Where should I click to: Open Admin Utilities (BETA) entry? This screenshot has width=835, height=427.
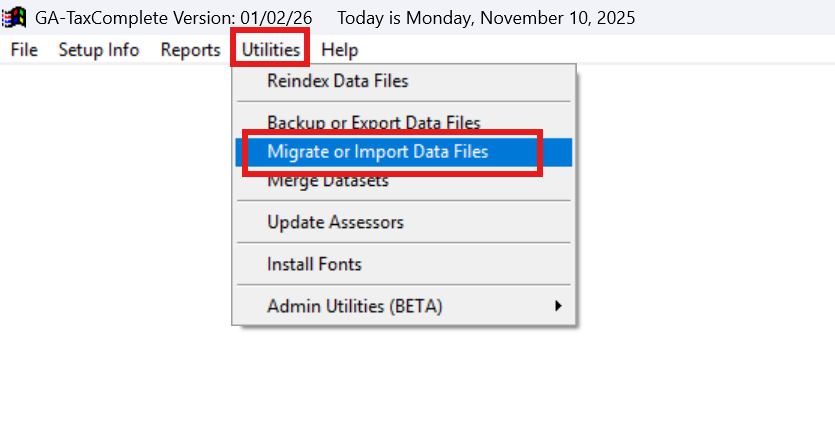(354, 306)
